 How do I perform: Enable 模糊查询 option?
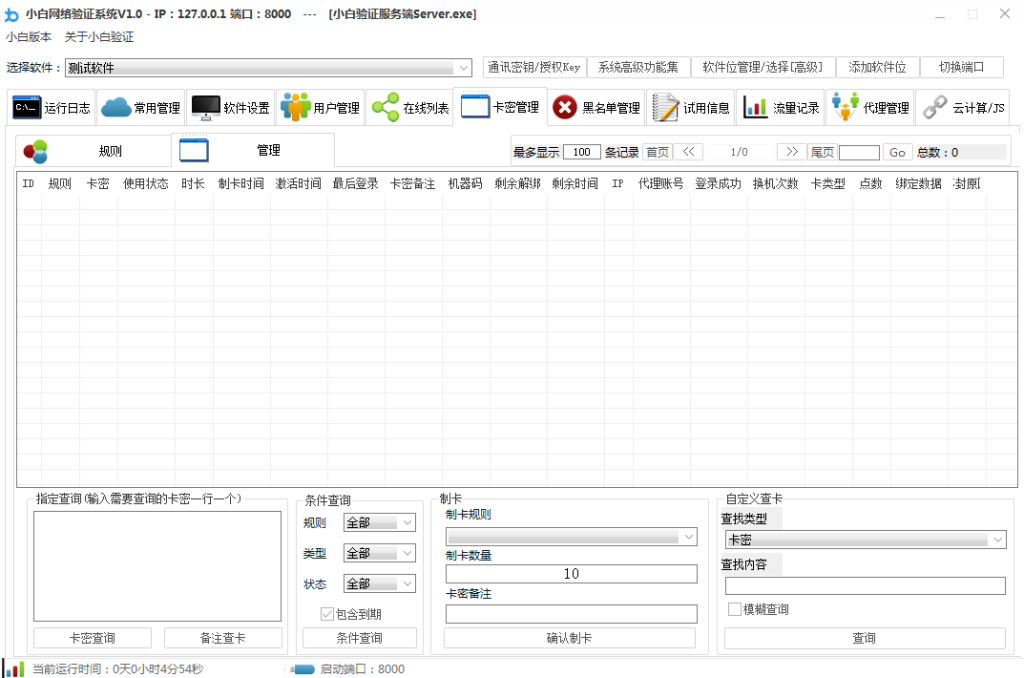click(735, 609)
